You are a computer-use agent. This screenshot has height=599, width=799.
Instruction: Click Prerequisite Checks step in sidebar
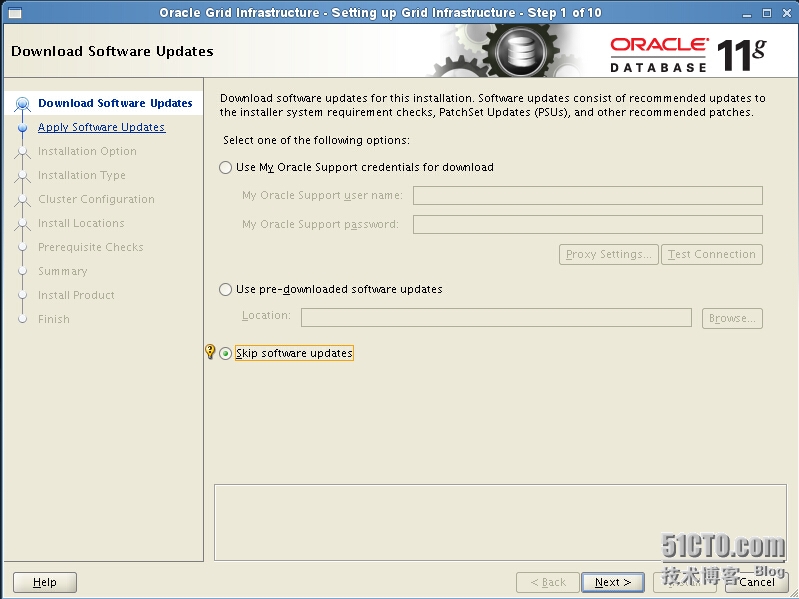click(x=91, y=247)
